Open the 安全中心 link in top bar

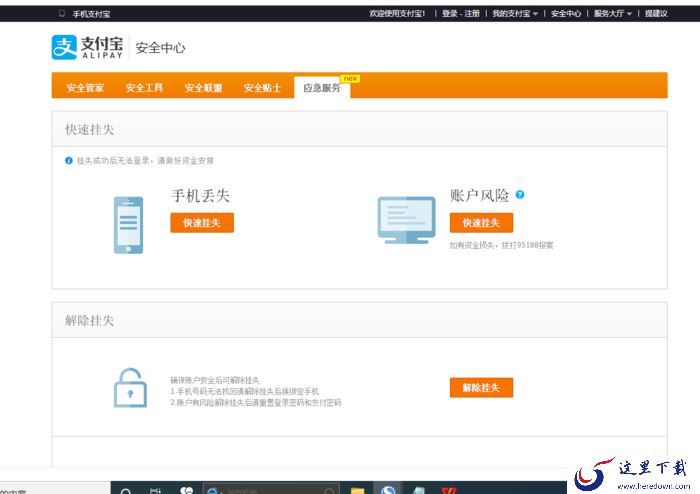point(566,13)
